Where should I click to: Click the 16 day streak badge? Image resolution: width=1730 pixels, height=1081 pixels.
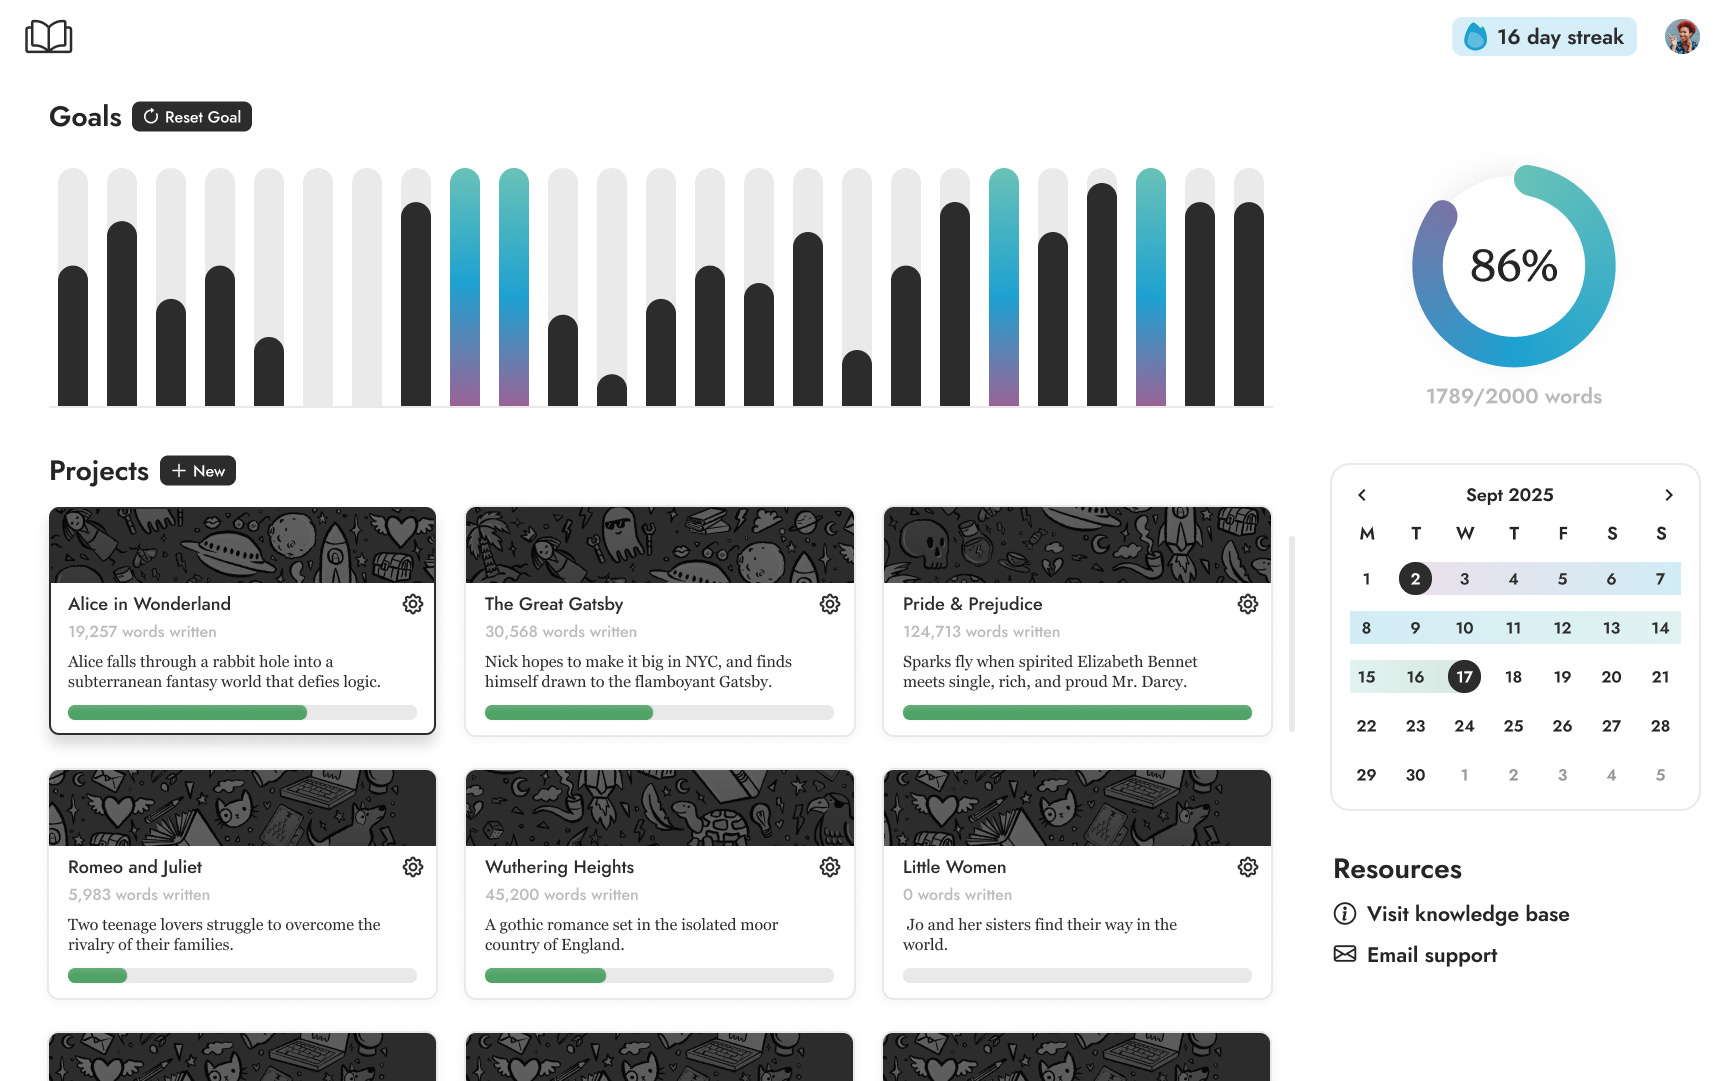[1544, 37]
